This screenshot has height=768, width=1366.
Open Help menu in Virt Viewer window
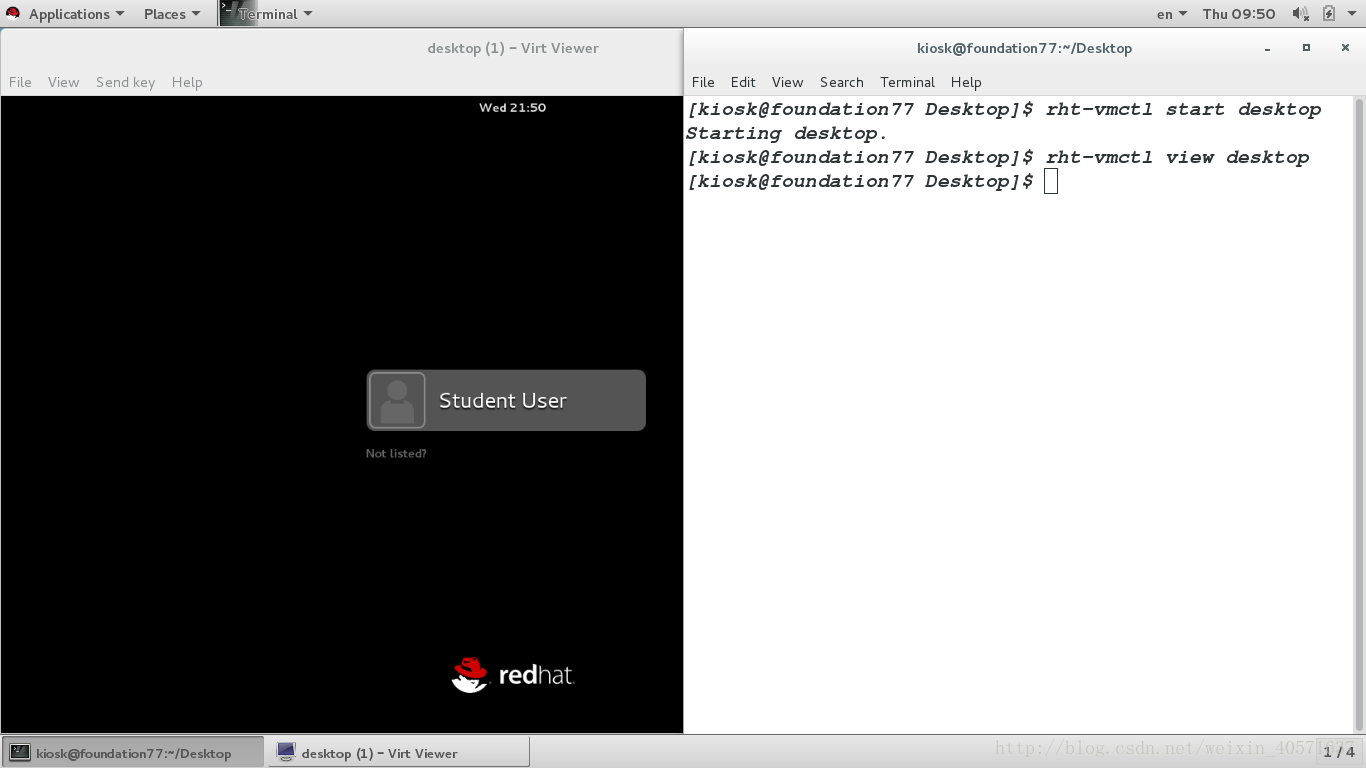click(187, 82)
